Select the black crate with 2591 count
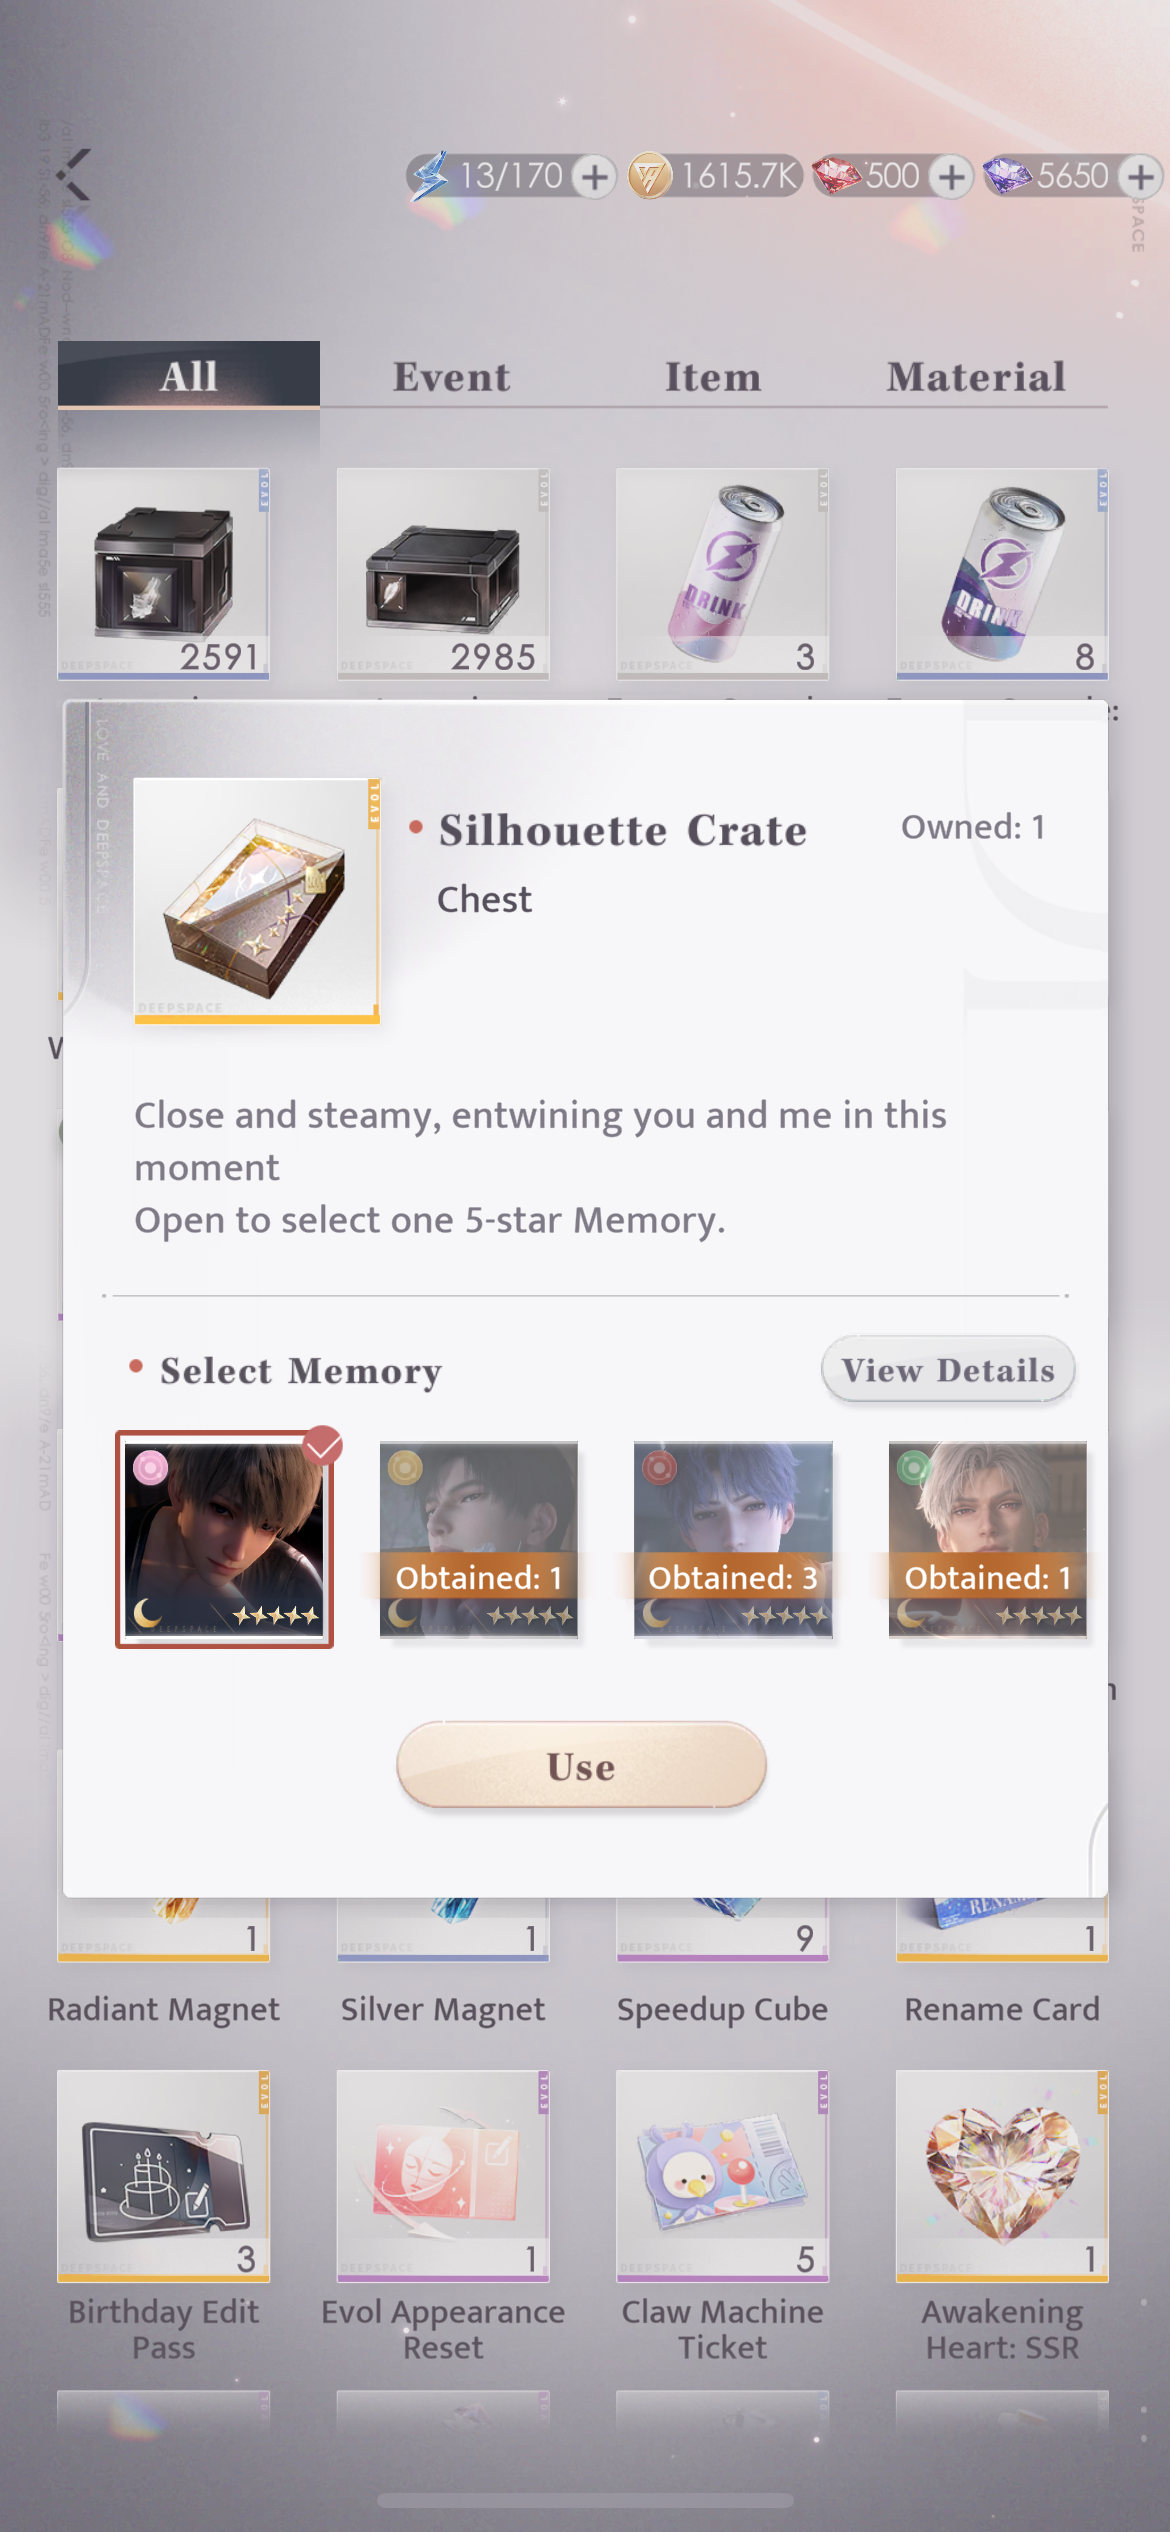The width and height of the screenshot is (1170, 2532). click(x=163, y=574)
